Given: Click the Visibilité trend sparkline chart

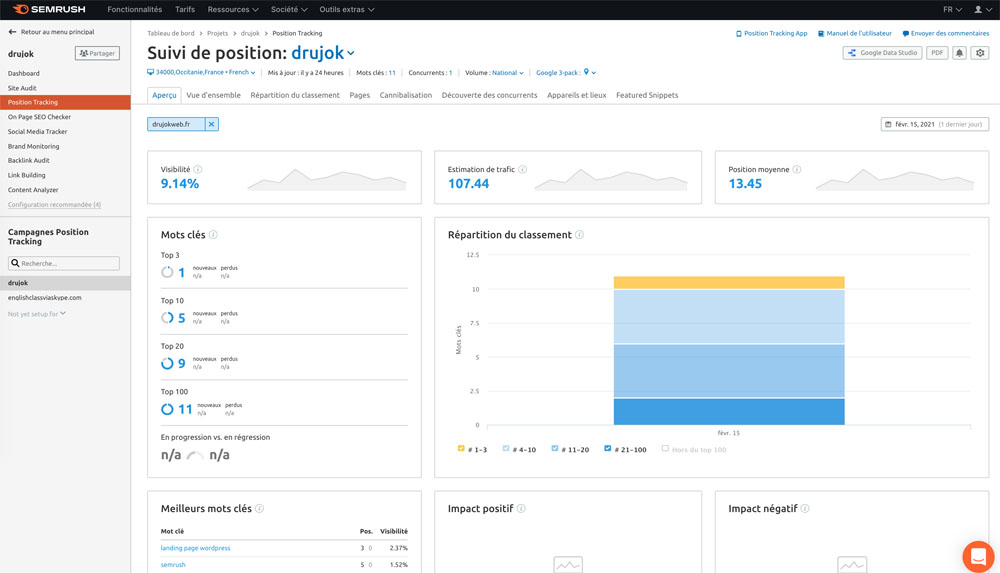Looking at the screenshot, I should click(327, 179).
